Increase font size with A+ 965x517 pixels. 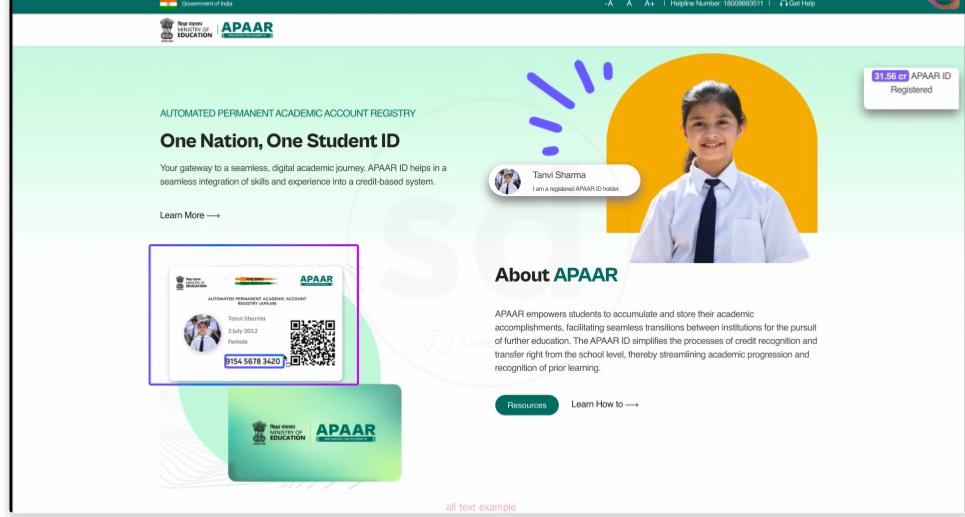pos(649,5)
